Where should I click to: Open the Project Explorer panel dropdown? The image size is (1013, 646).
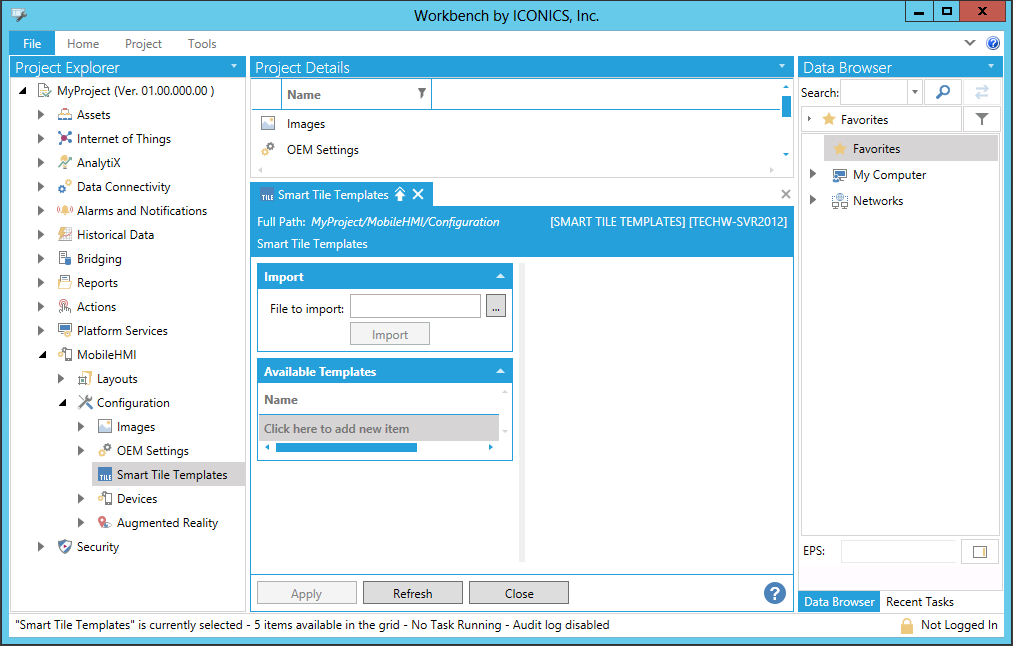click(234, 67)
